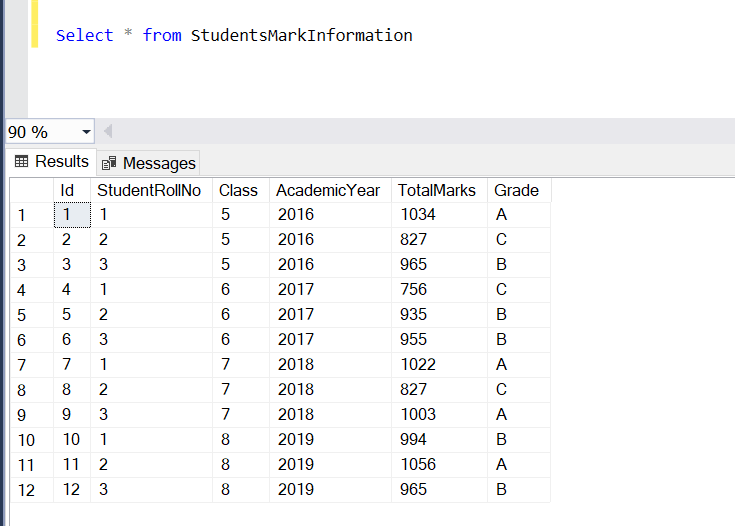The image size is (735, 526).
Task: Click the Grade column header
Action: pyautogui.click(x=516, y=190)
